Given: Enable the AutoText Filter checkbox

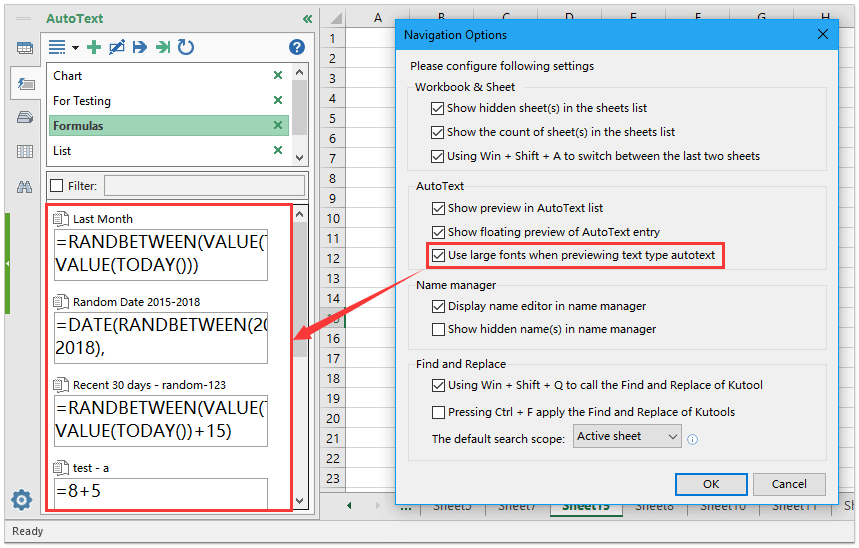Looking at the screenshot, I should tap(56, 186).
